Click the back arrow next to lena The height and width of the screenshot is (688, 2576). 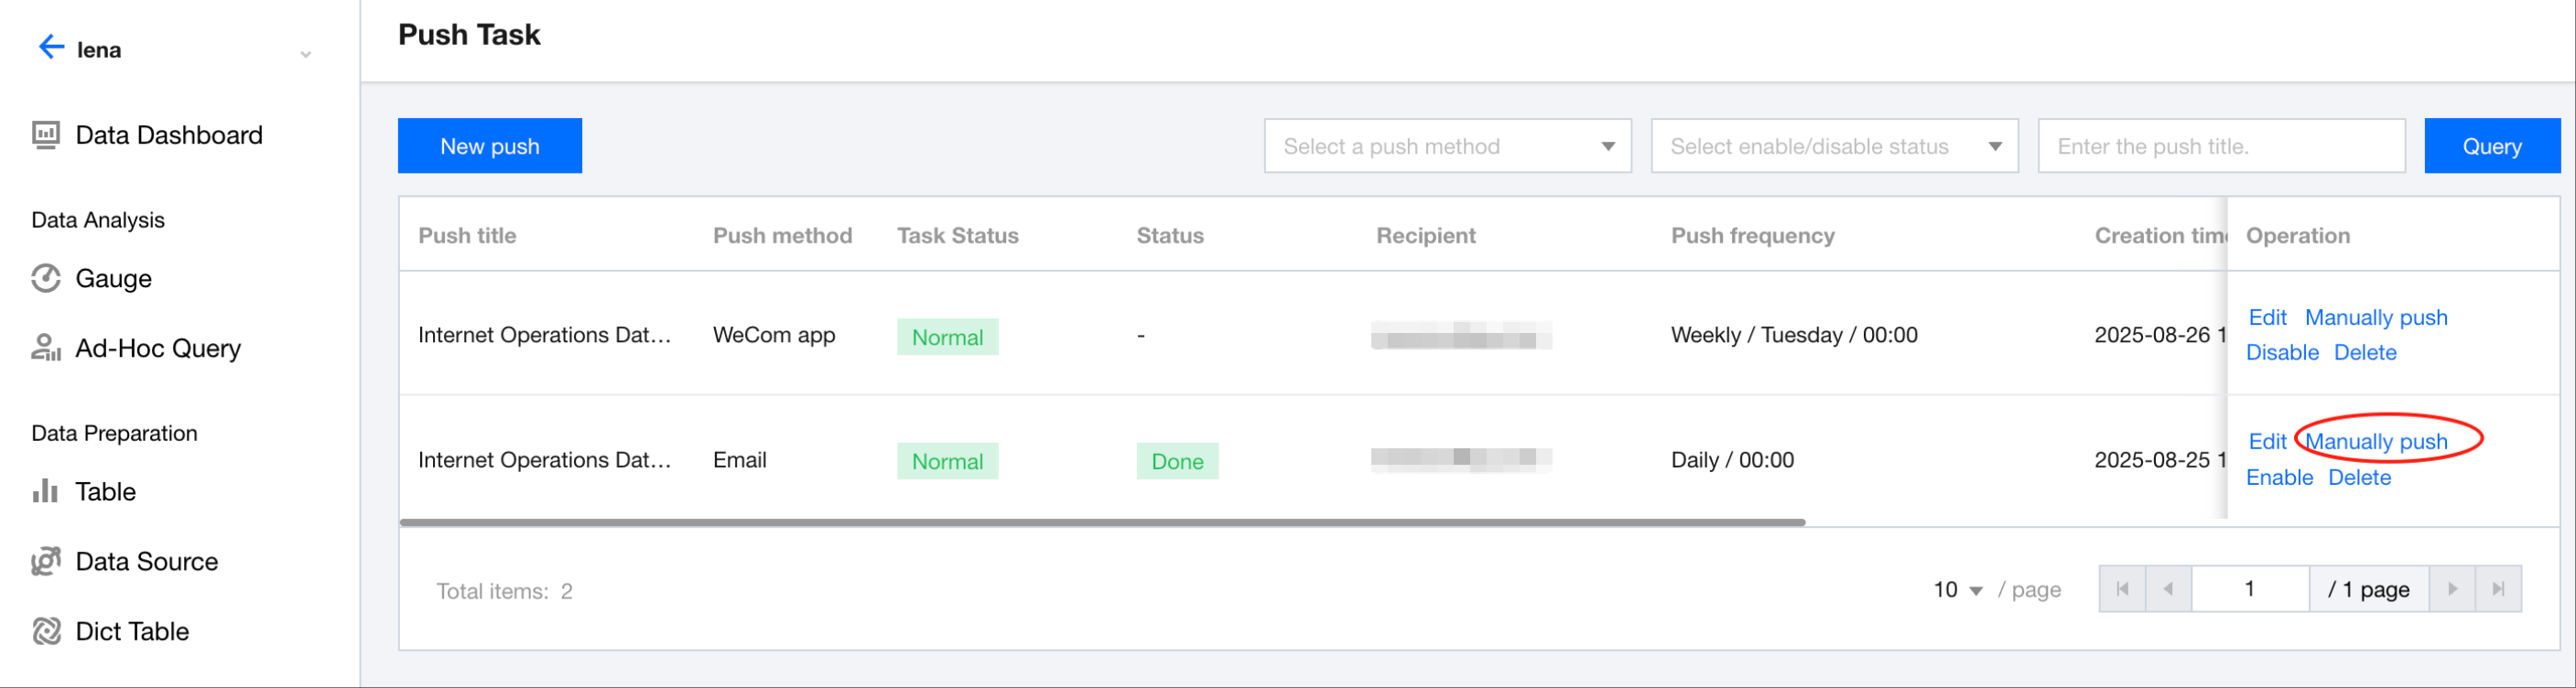[x=50, y=47]
